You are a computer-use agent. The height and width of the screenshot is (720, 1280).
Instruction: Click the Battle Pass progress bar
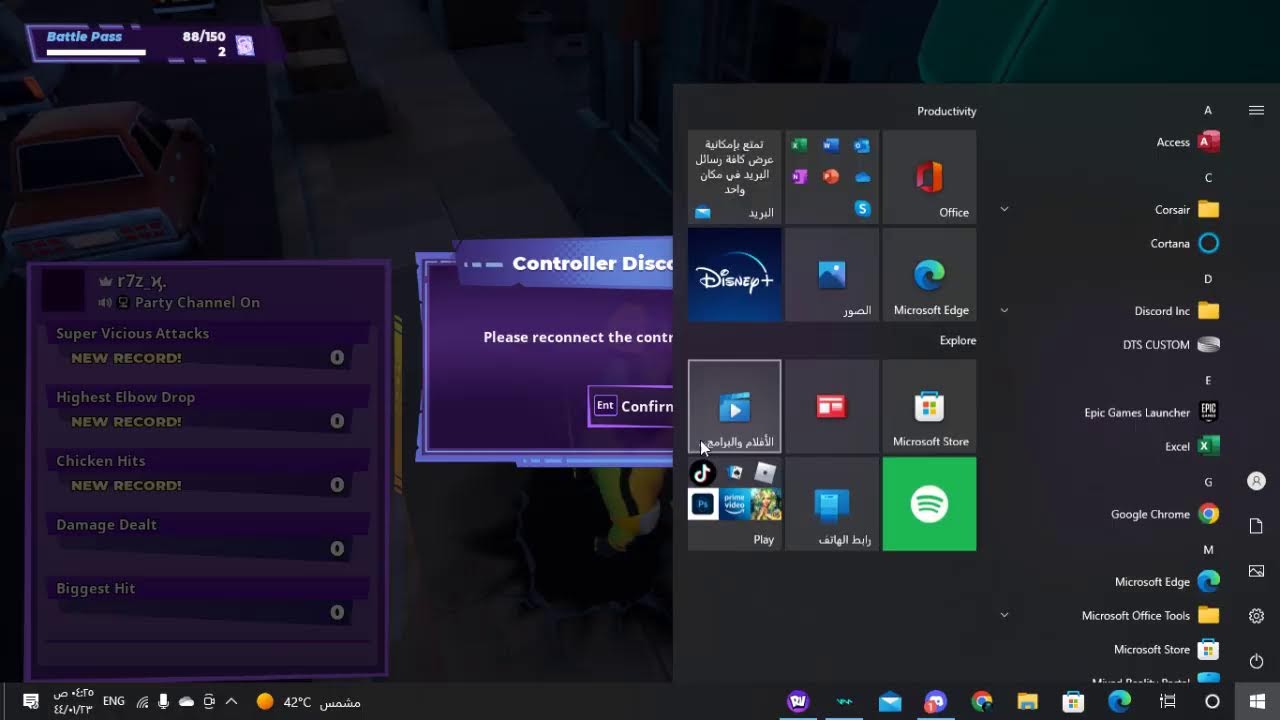tap(96, 52)
